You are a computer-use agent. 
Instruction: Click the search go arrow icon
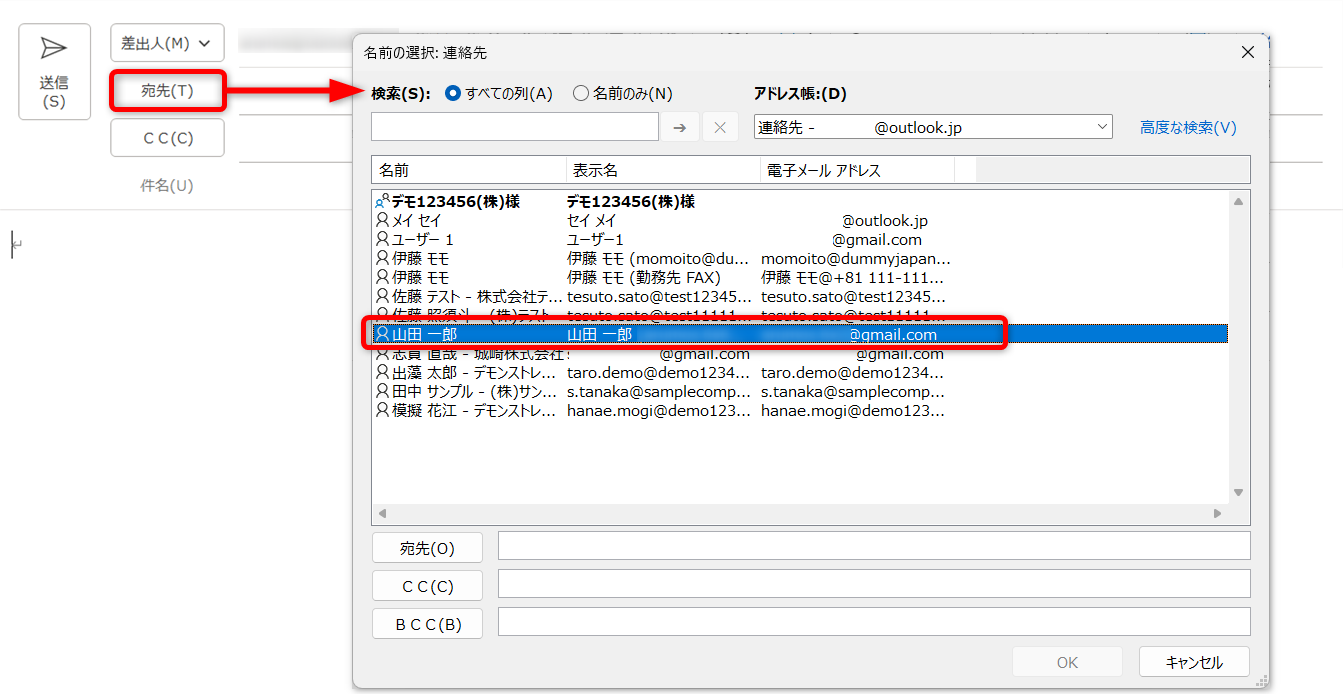point(679,127)
